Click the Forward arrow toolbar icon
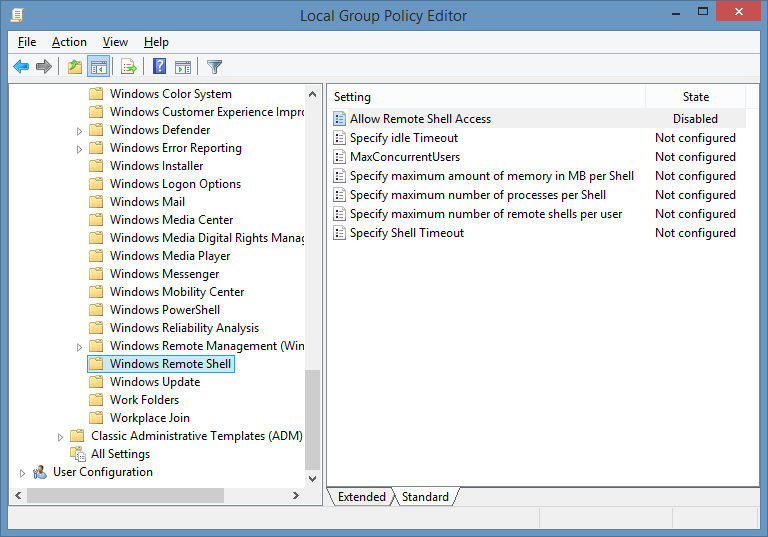 (x=44, y=66)
